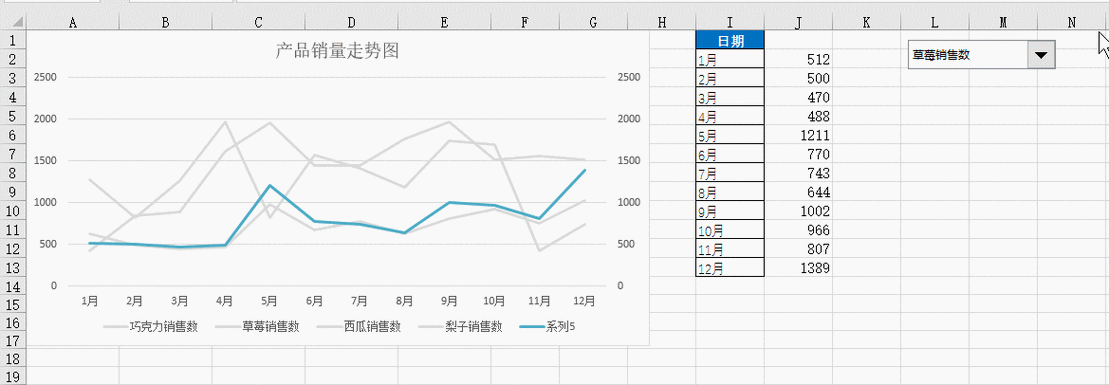Click the 5月 label on chart axis
The image size is (1109, 385).
click(x=269, y=301)
